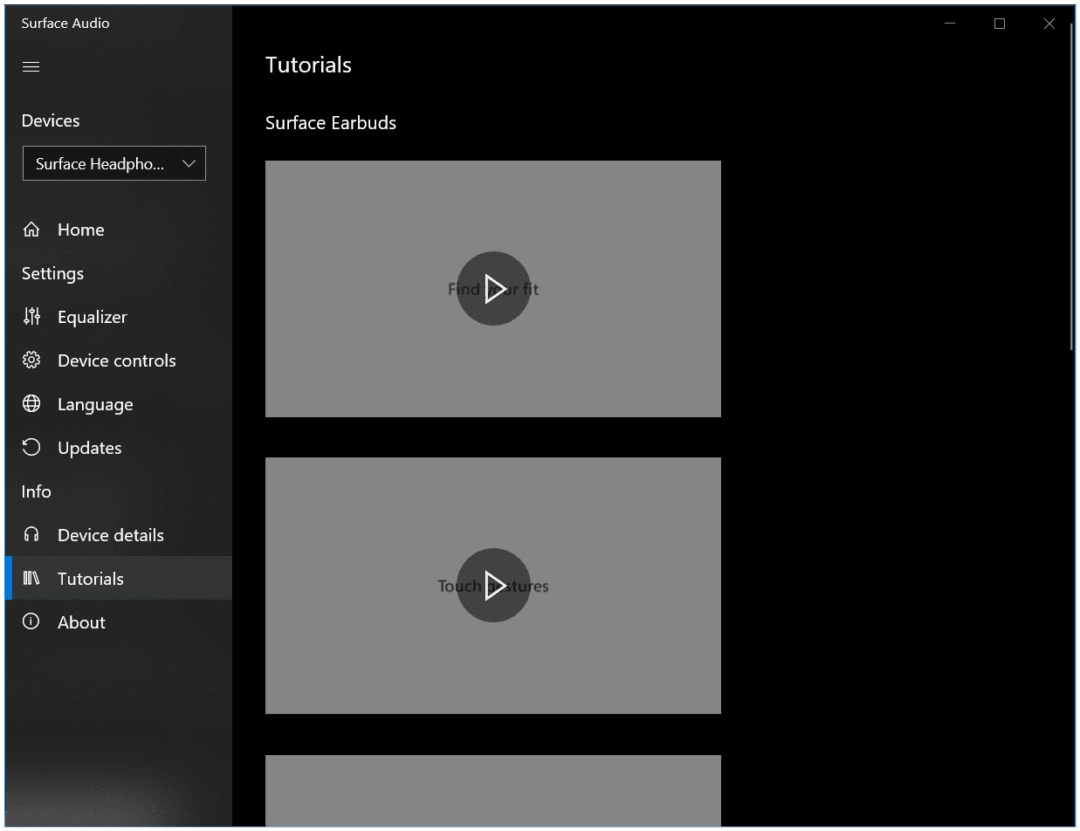The width and height of the screenshot is (1080, 831).
Task: Open Device details page
Action: pyautogui.click(x=112, y=535)
